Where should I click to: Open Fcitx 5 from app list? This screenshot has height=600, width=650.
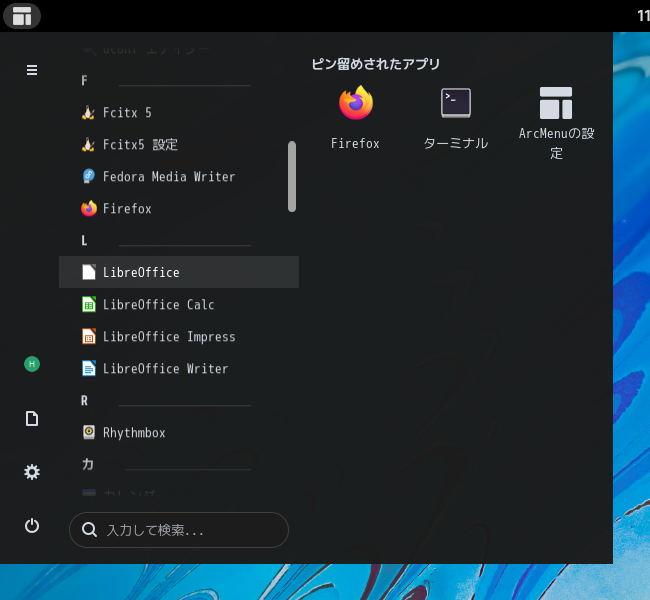pyautogui.click(x=179, y=112)
